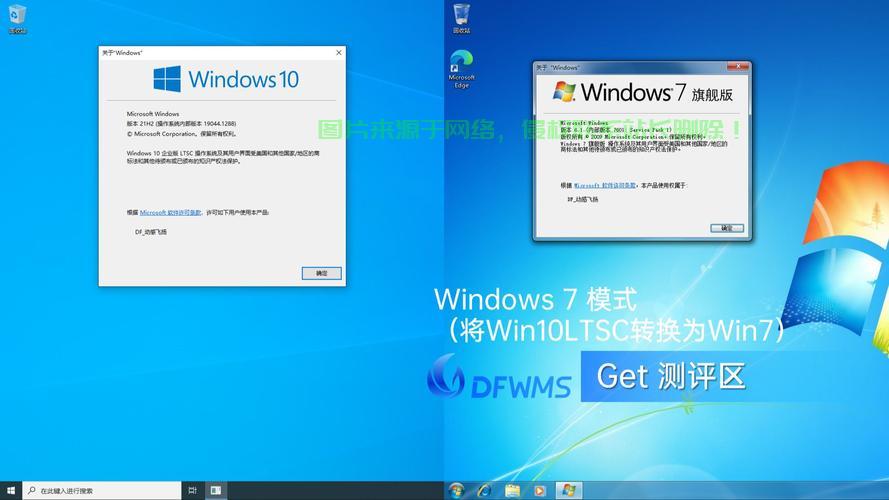Open File Explorer from Windows 7 taskbar
This screenshot has width=889, height=500.
[x=512, y=490]
